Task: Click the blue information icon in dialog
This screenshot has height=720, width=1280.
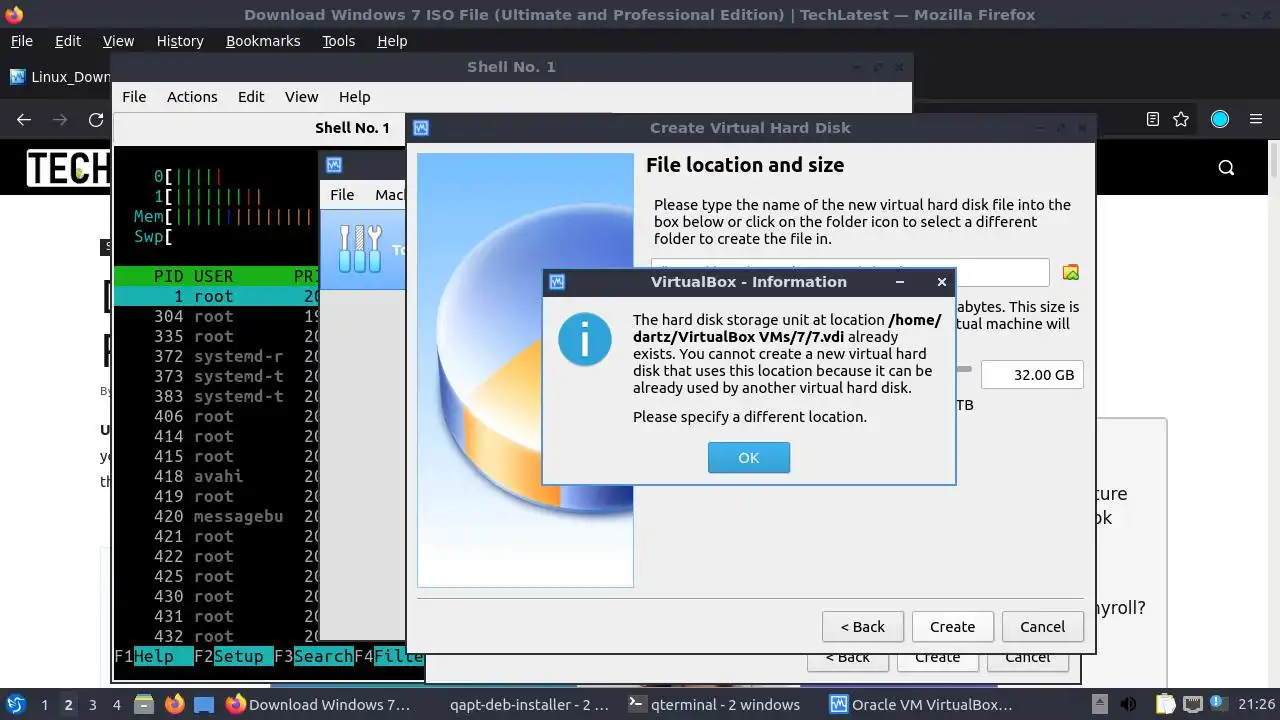Action: point(584,338)
